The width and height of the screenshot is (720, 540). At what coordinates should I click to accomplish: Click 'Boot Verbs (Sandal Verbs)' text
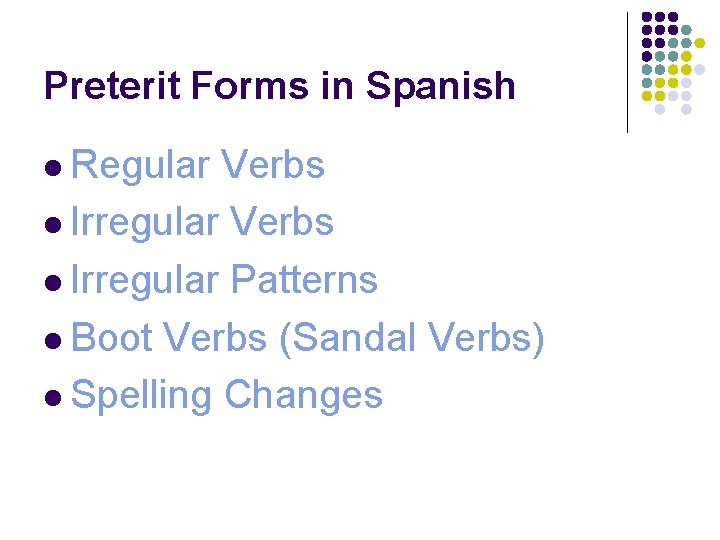click(x=308, y=338)
